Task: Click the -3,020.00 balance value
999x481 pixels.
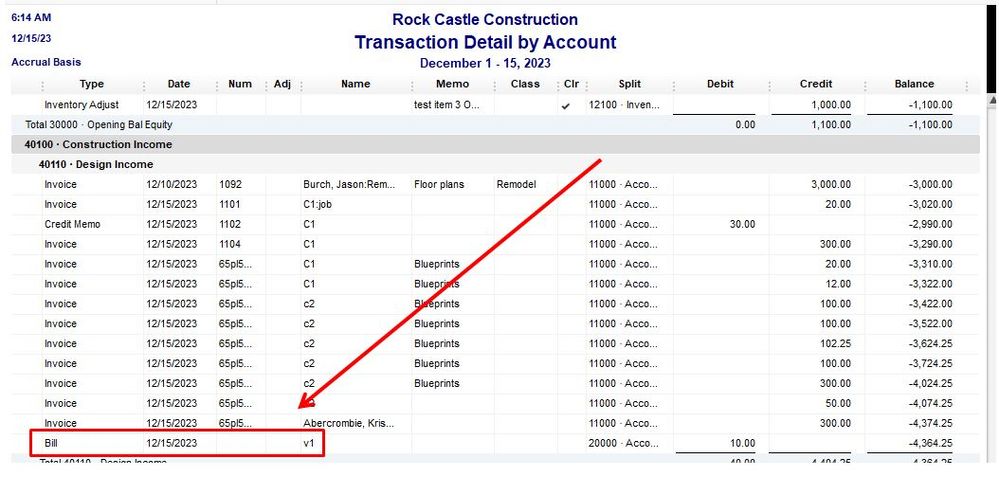Action: coord(930,205)
